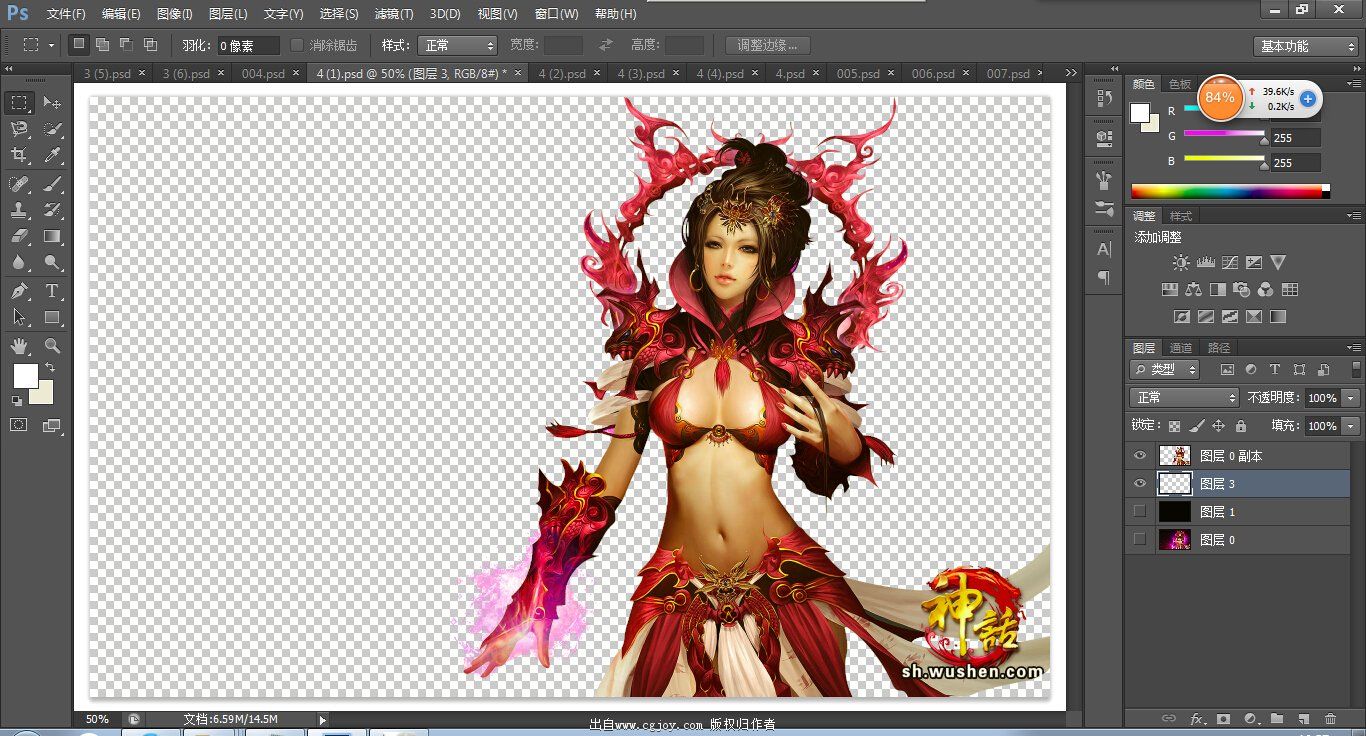Change screen mode from toolbox
The image size is (1366, 736).
click(x=52, y=425)
